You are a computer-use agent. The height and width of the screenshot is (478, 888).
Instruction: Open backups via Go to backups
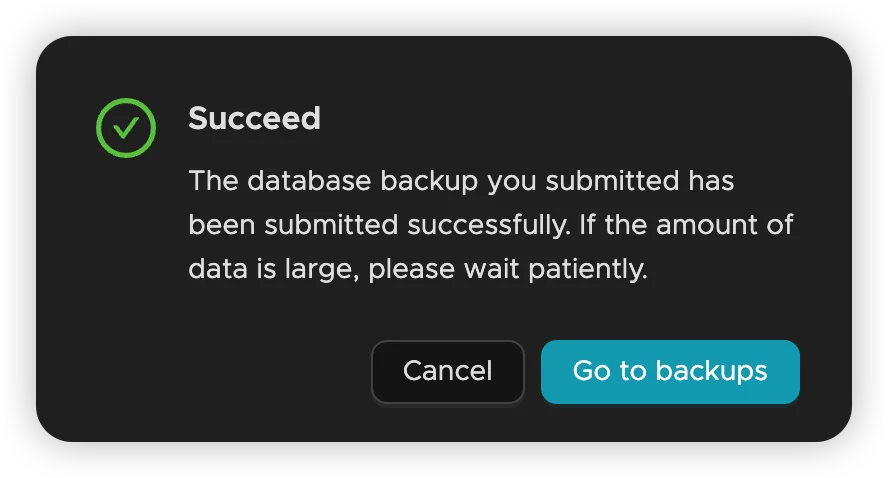670,371
